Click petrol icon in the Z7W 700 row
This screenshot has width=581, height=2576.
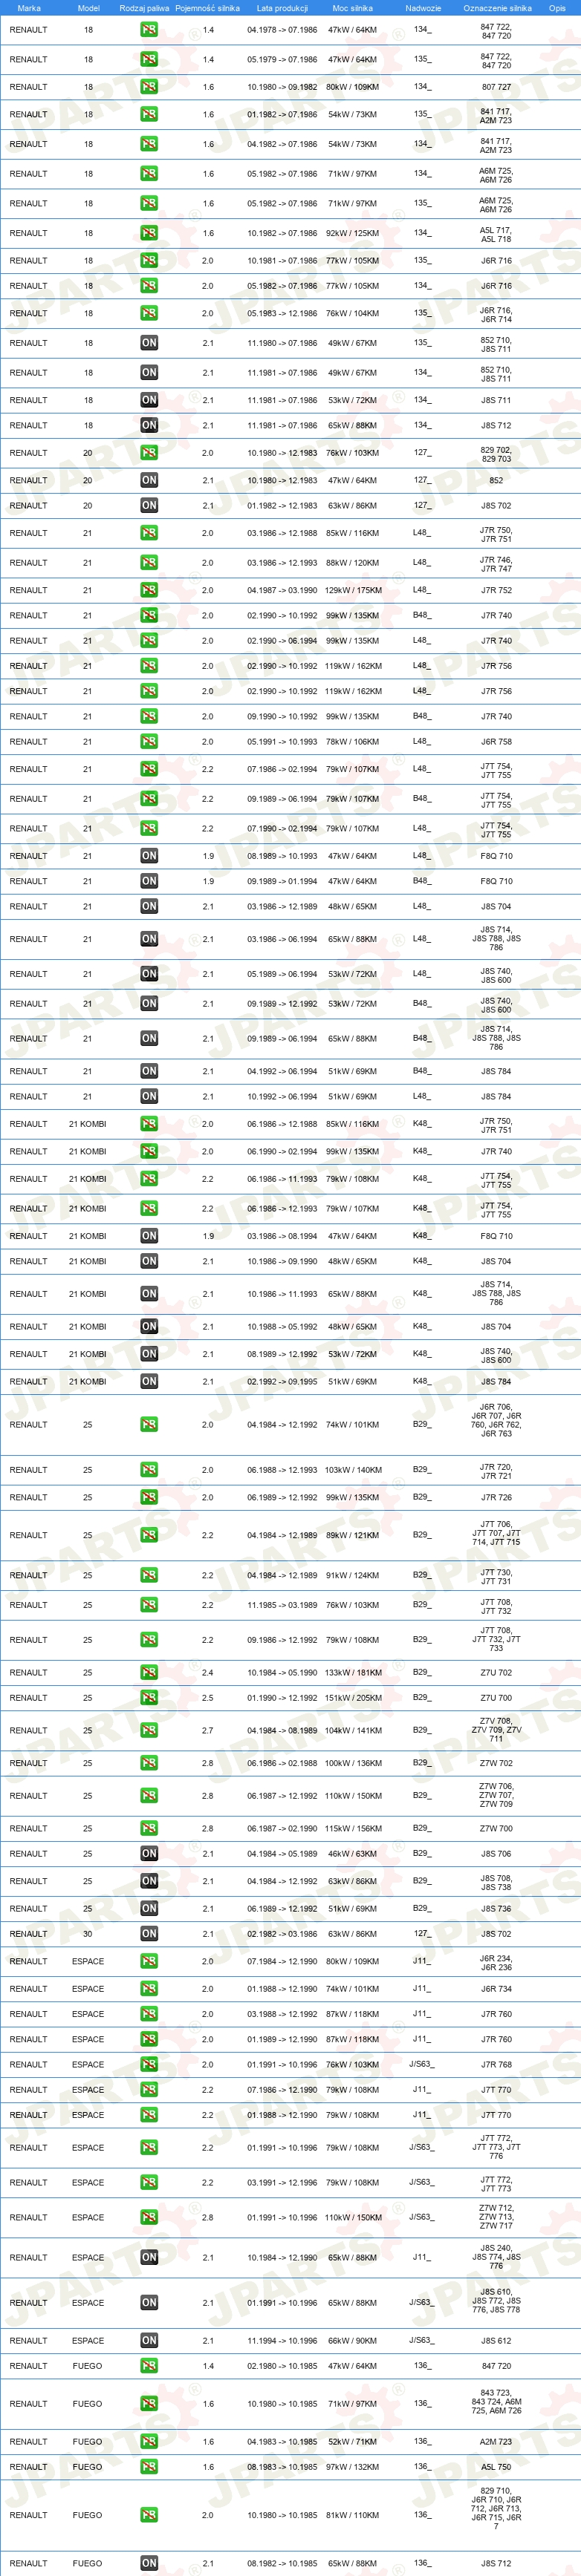click(149, 1828)
